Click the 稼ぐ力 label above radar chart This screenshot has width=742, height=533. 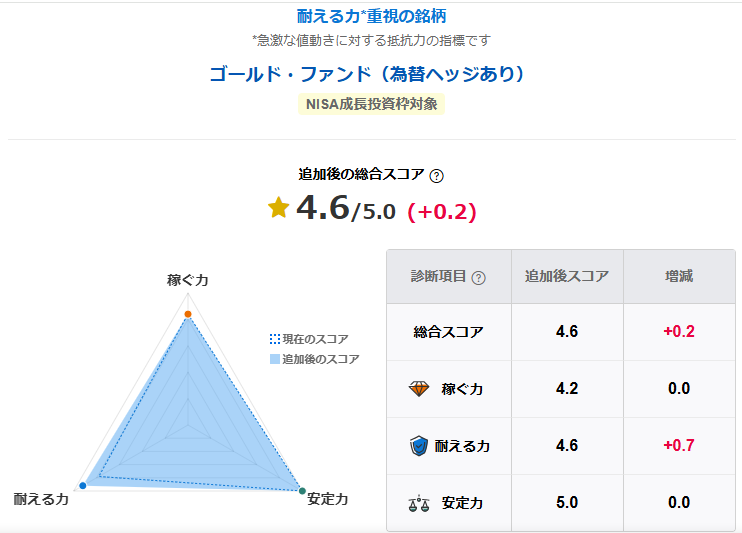(x=187, y=280)
